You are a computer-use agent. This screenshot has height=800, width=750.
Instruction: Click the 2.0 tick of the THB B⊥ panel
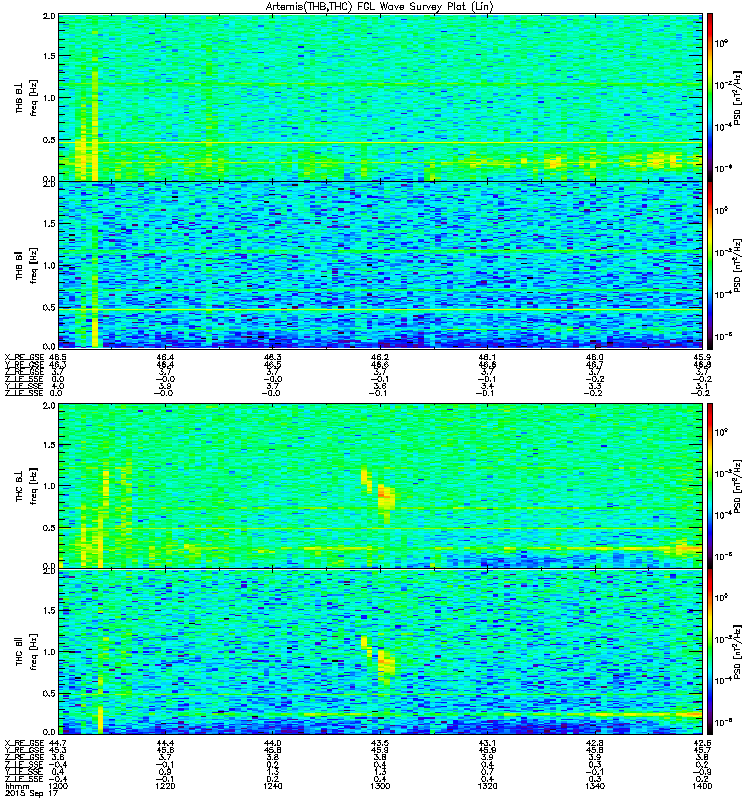[x=49, y=16]
